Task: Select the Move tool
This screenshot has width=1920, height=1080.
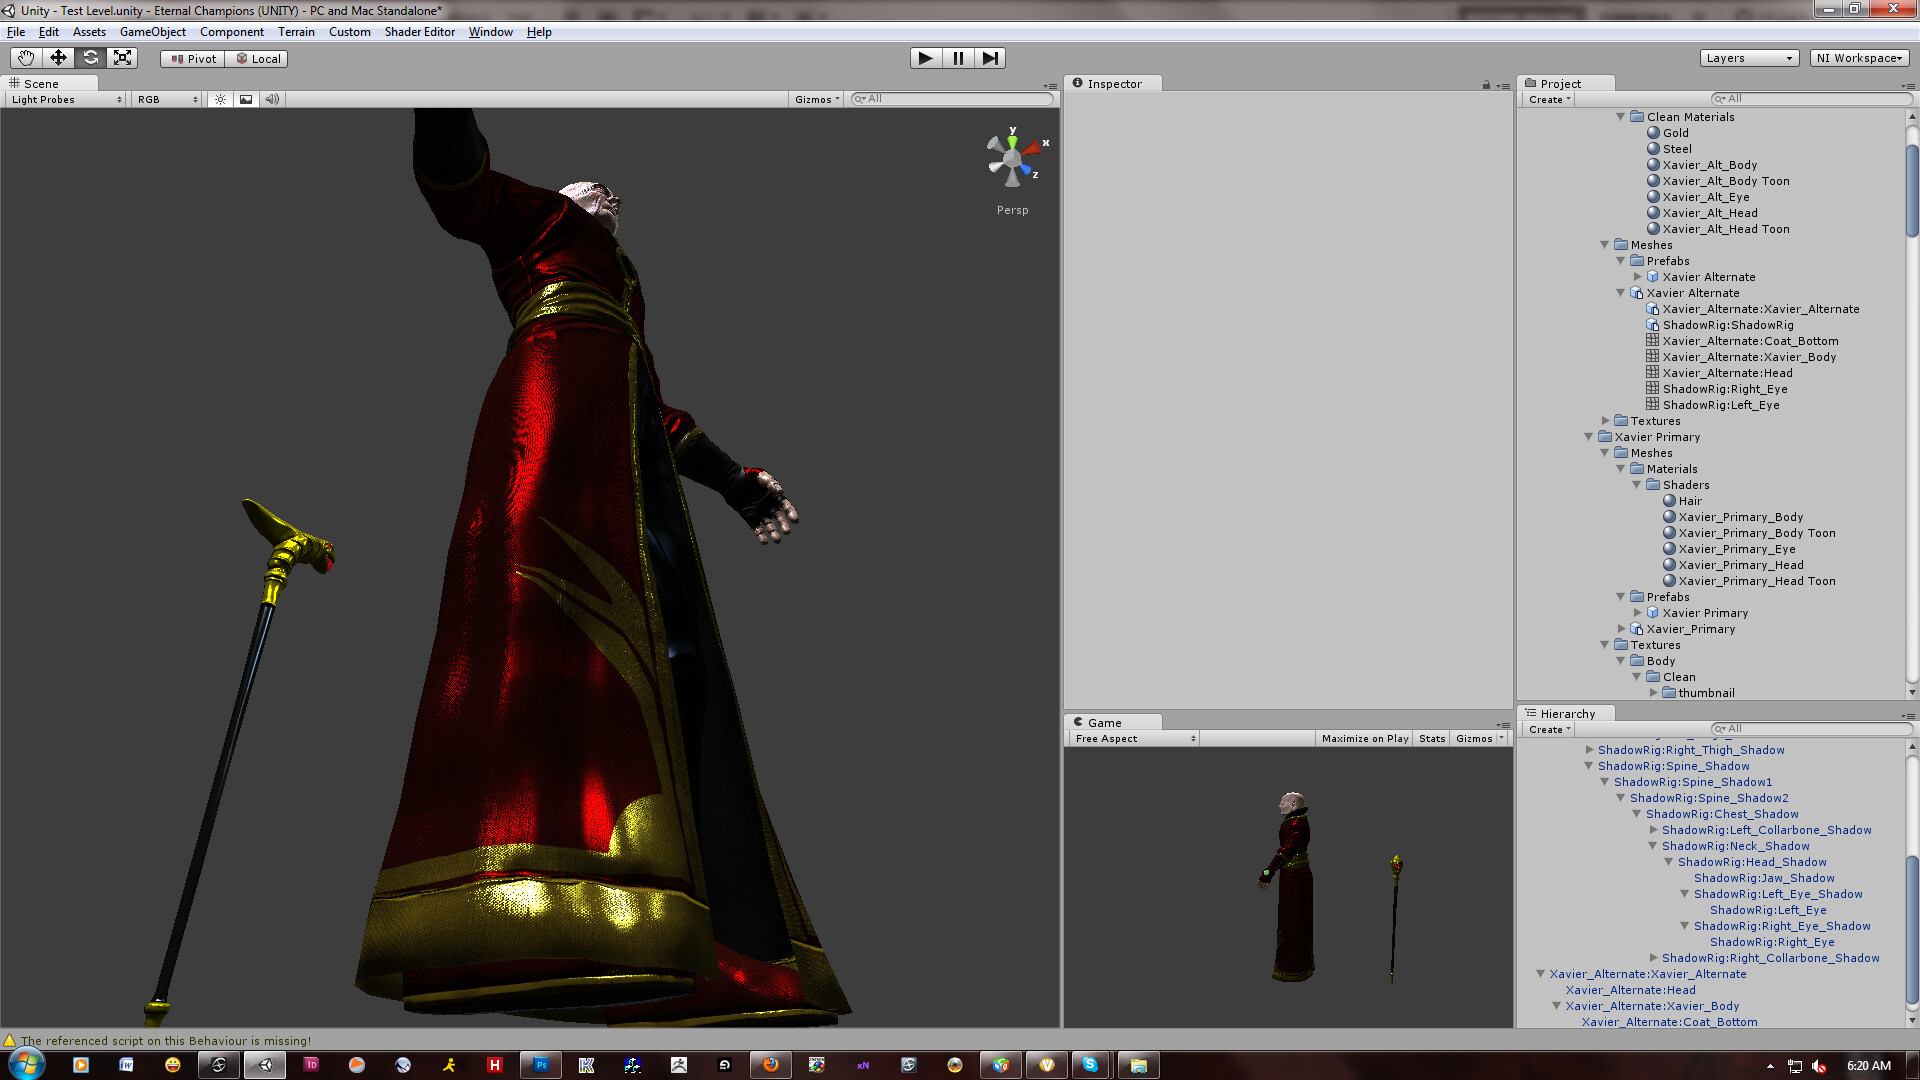Action: [x=58, y=58]
